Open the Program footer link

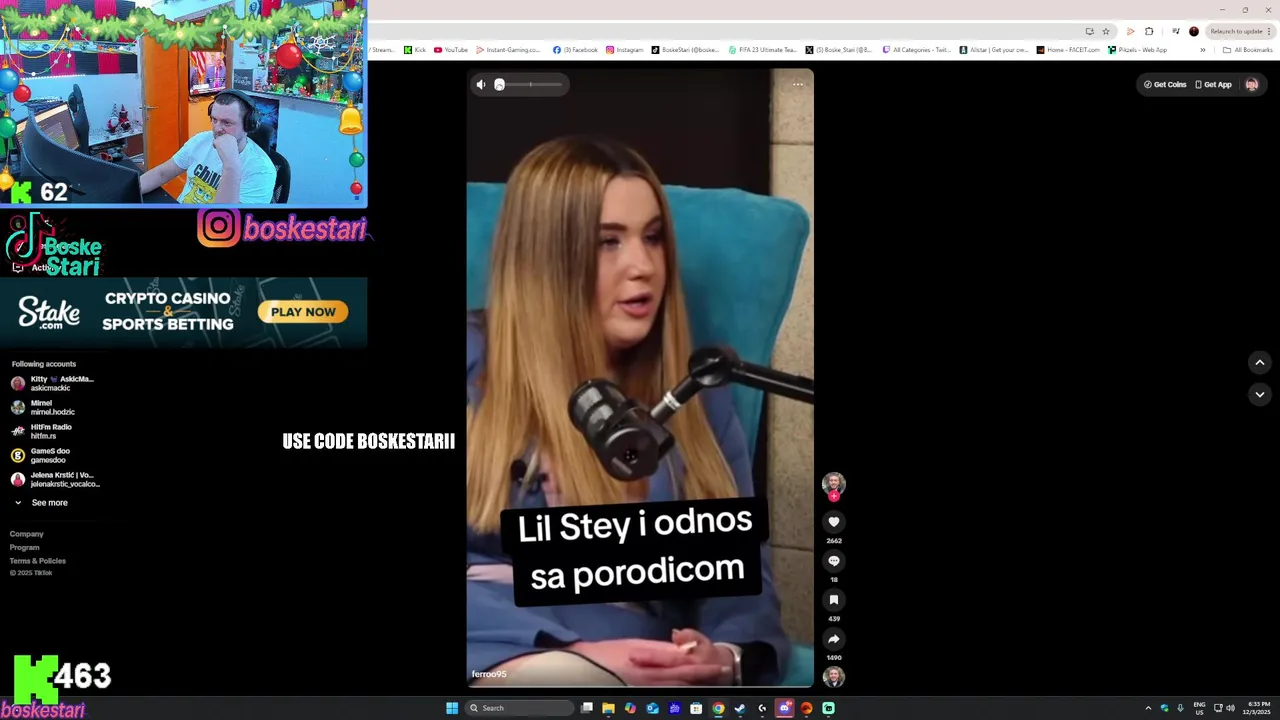(25, 547)
